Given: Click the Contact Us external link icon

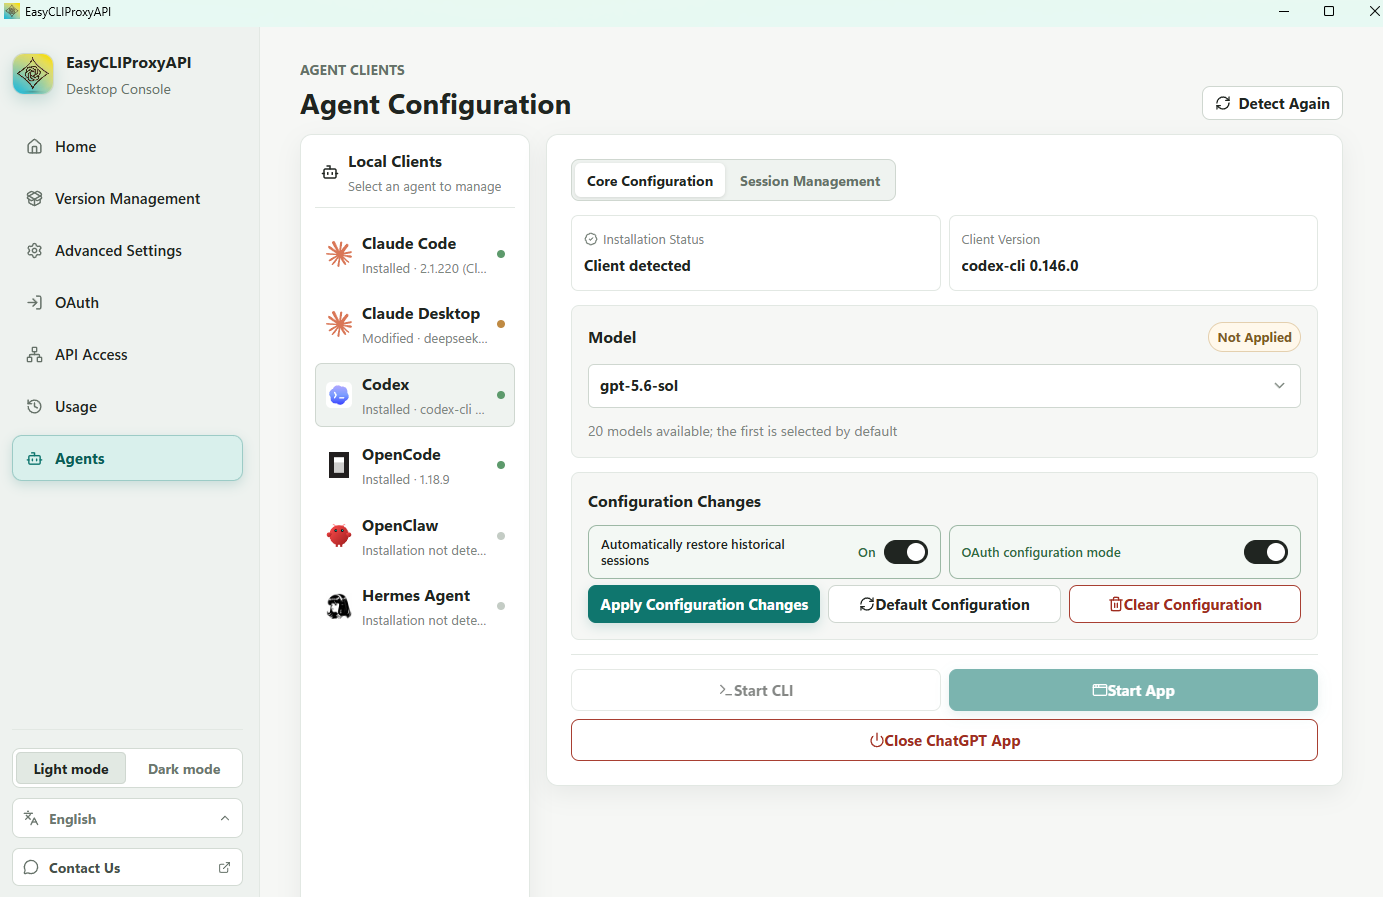Looking at the screenshot, I should pos(224,867).
